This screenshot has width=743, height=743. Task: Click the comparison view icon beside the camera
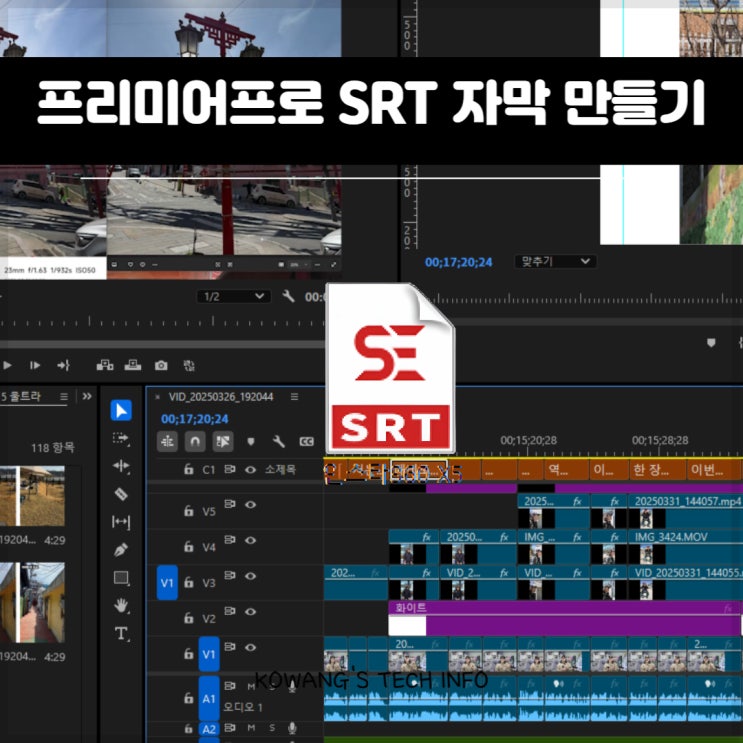(189, 365)
